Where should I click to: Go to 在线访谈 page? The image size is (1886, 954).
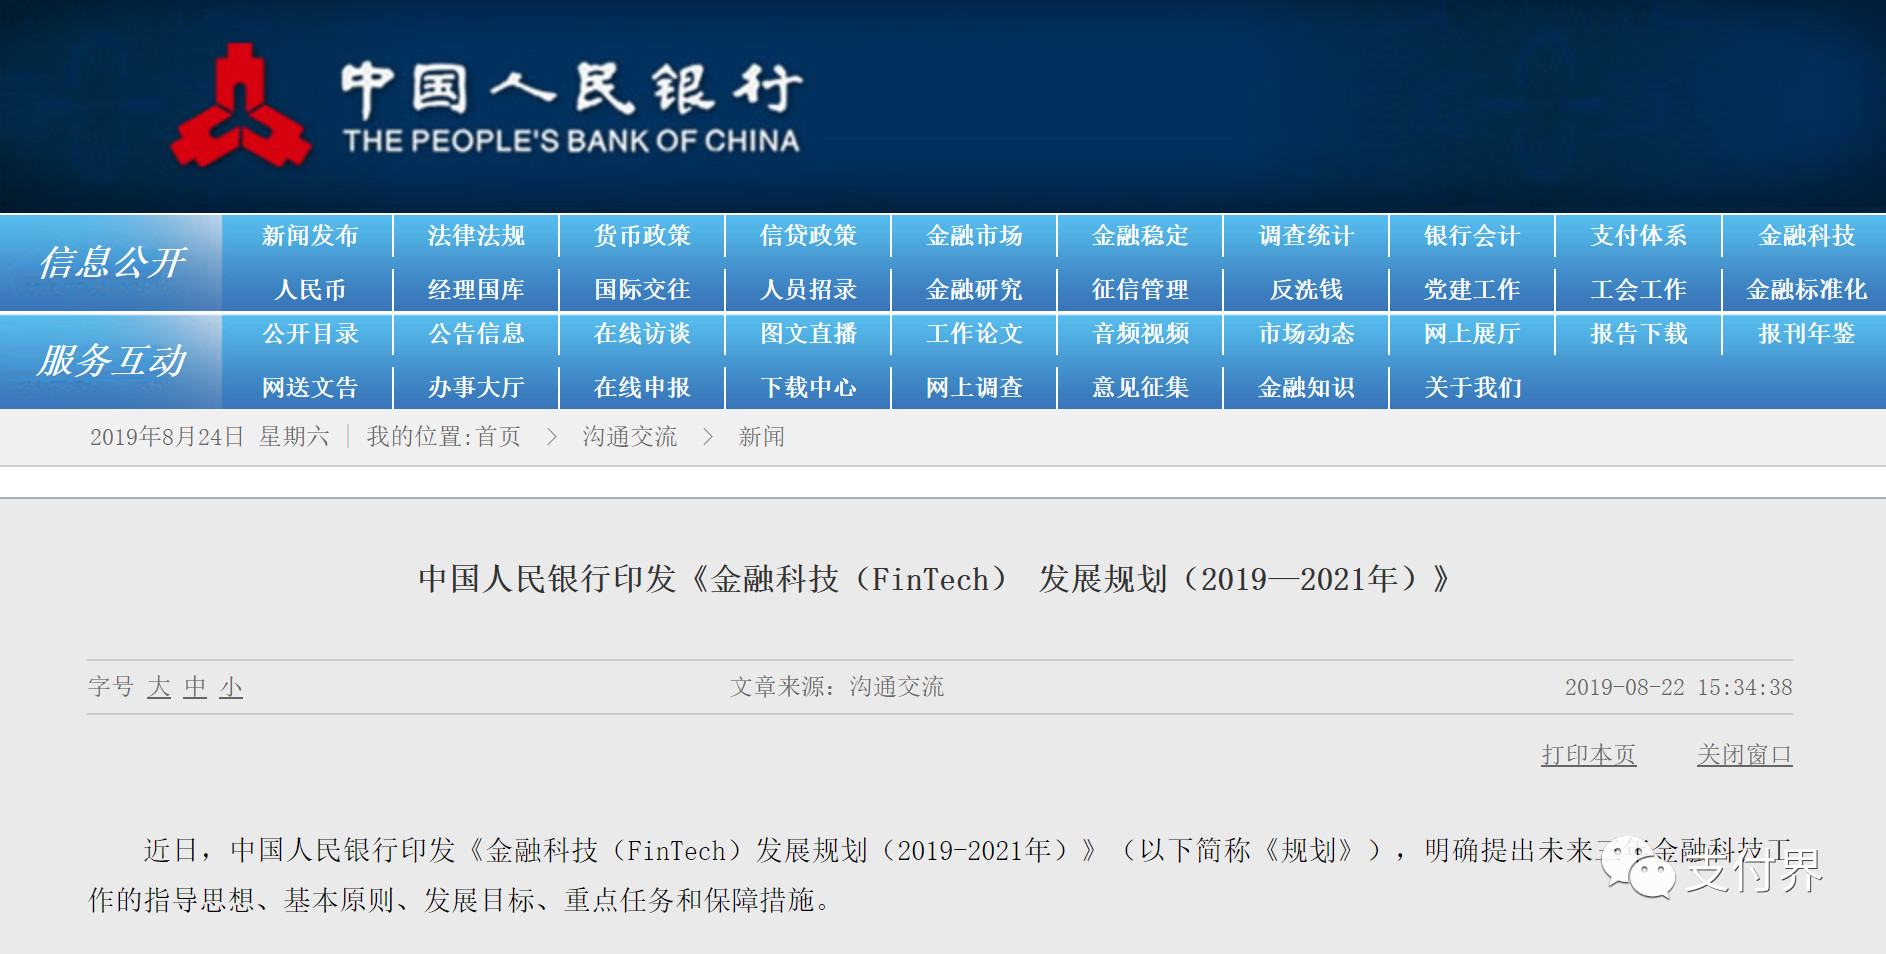click(x=642, y=334)
